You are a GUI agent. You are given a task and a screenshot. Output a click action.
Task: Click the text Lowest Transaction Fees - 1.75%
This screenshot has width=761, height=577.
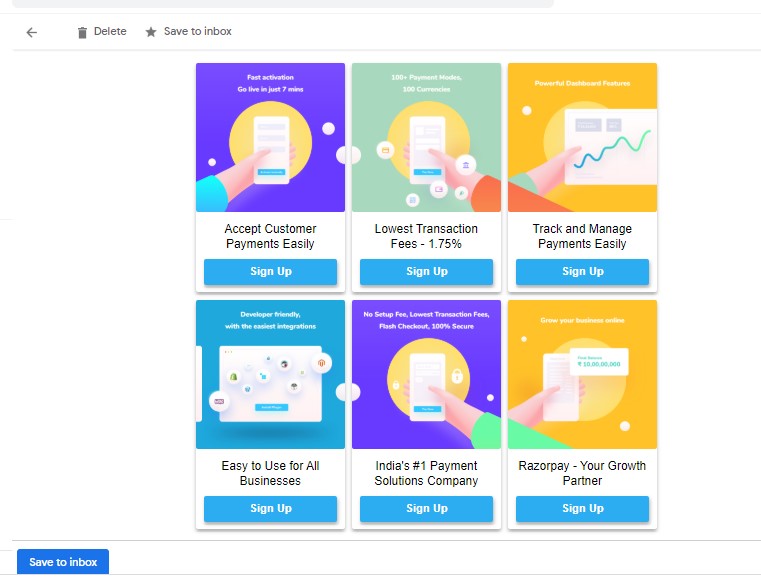click(426, 236)
